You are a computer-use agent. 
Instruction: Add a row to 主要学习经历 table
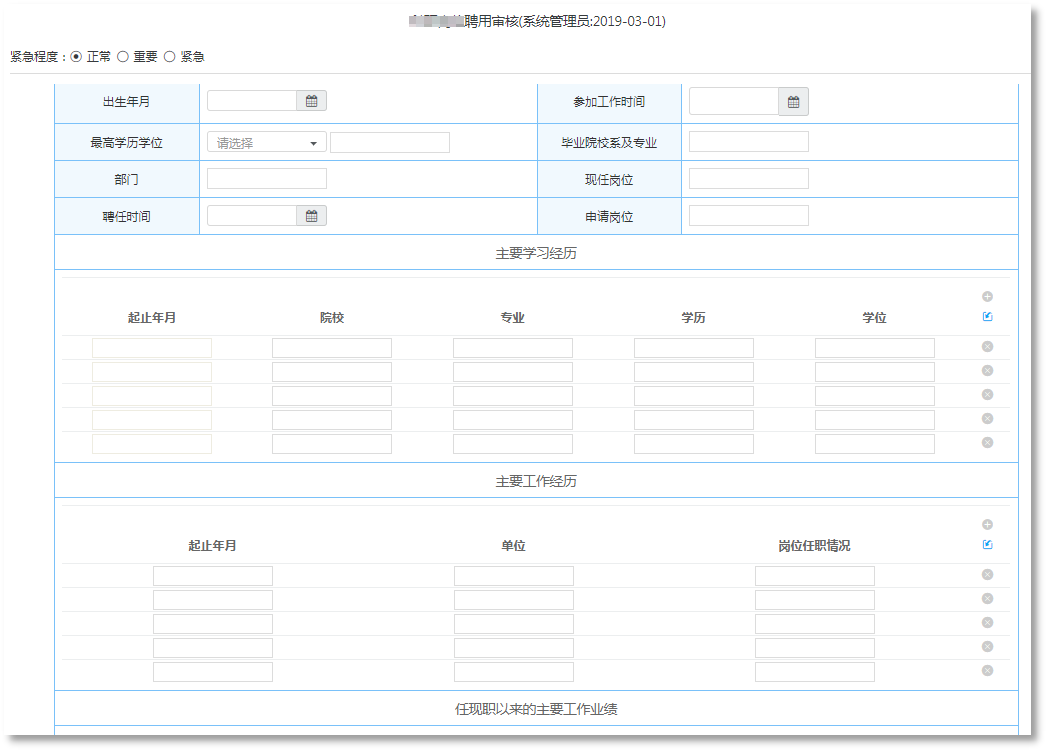click(987, 297)
